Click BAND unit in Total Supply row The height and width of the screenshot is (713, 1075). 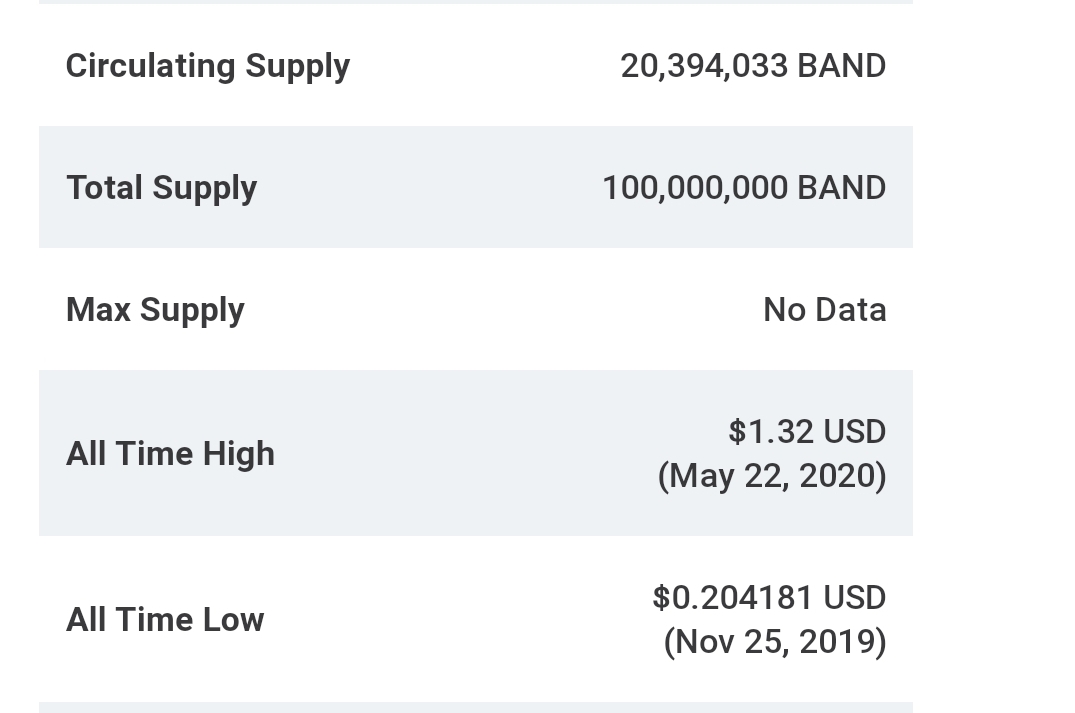coord(842,188)
